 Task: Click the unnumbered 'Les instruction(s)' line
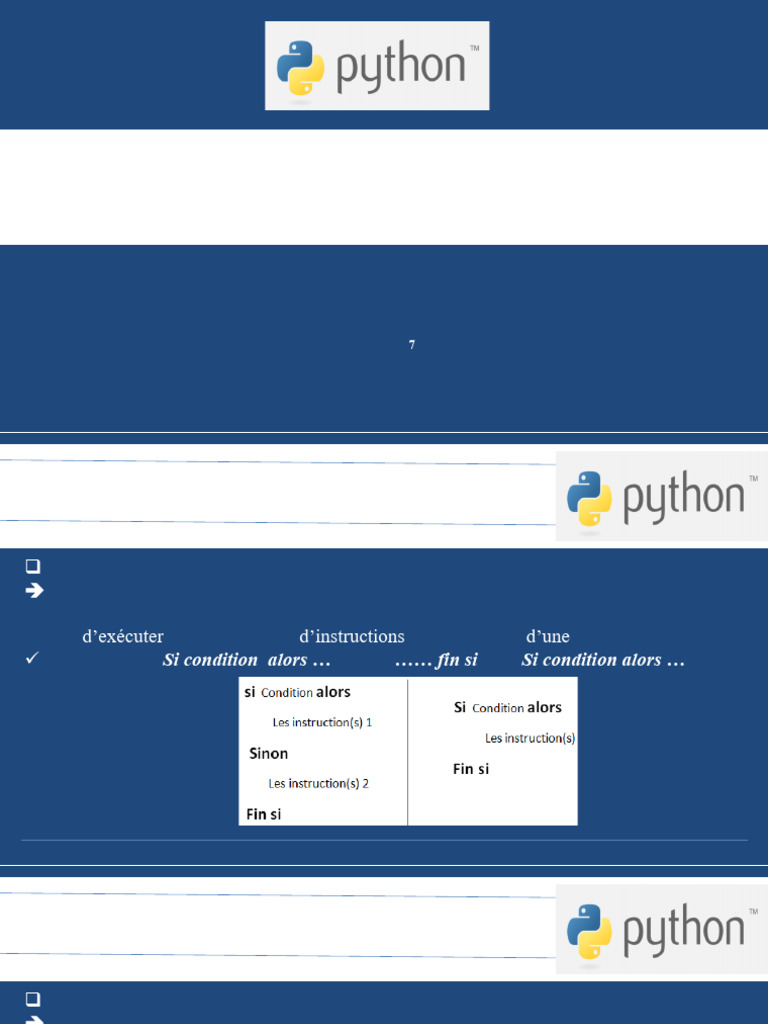tap(530, 738)
